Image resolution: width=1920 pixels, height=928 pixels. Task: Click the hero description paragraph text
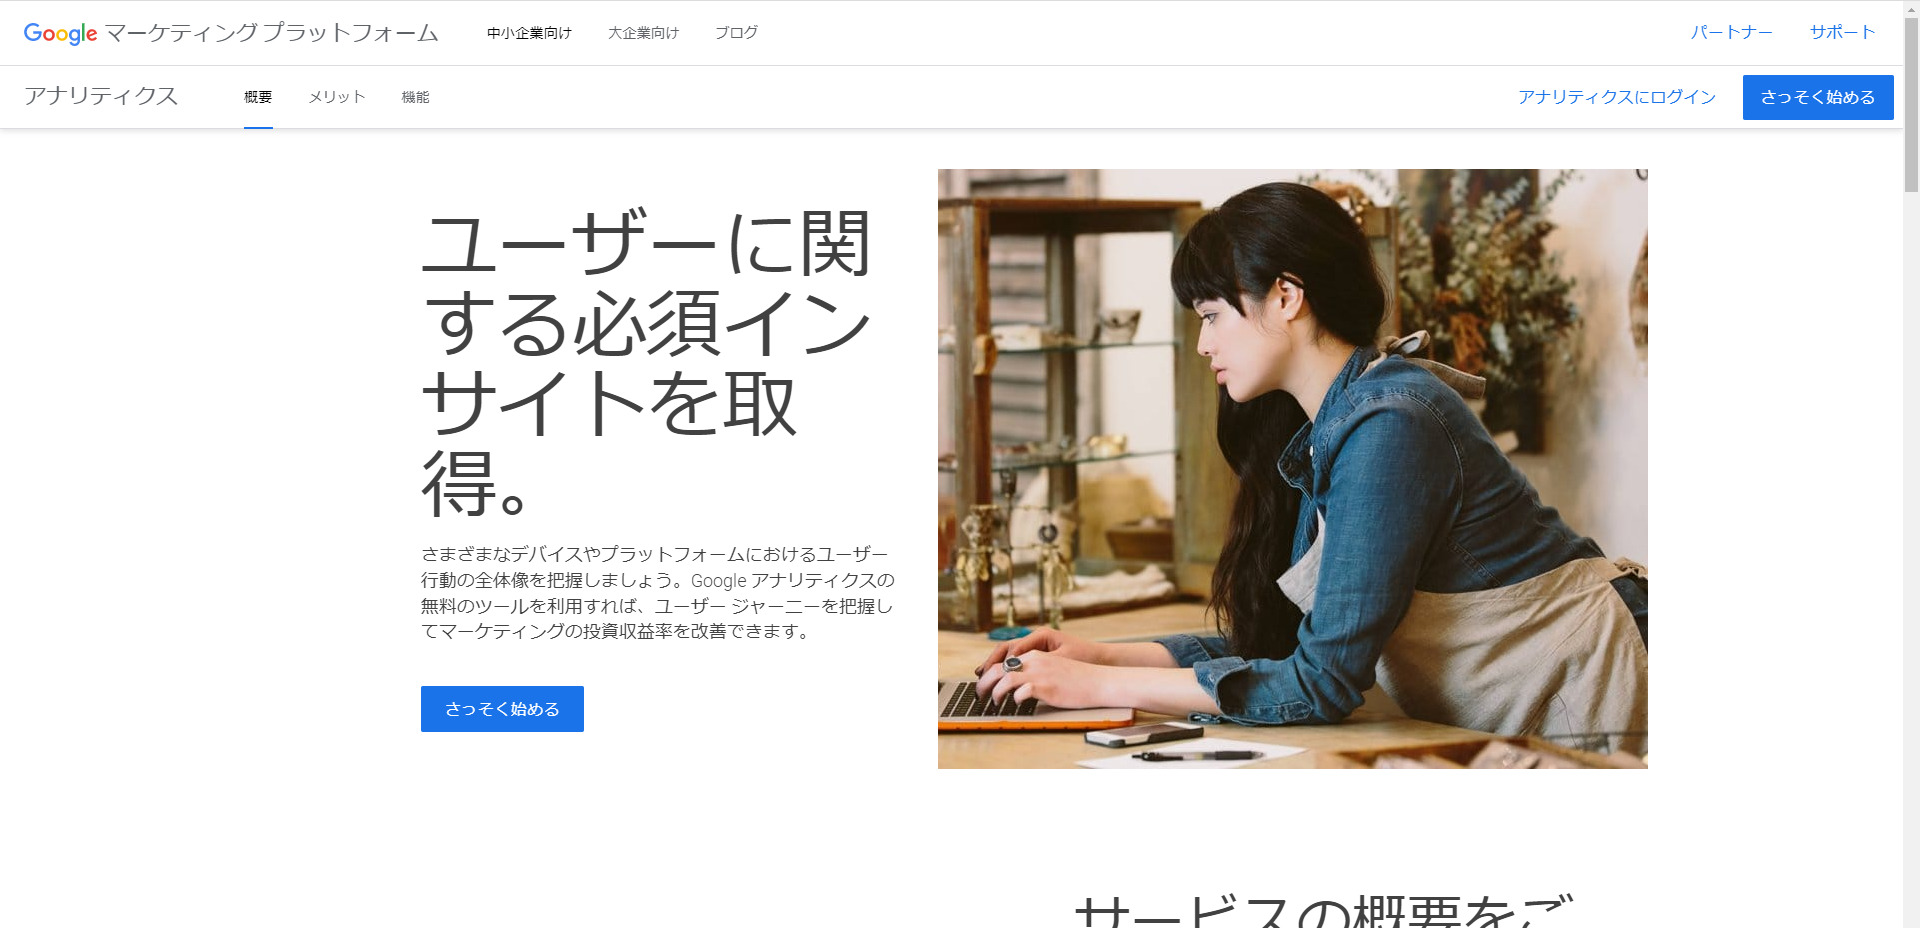pyautogui.click(x=657, y=593)
